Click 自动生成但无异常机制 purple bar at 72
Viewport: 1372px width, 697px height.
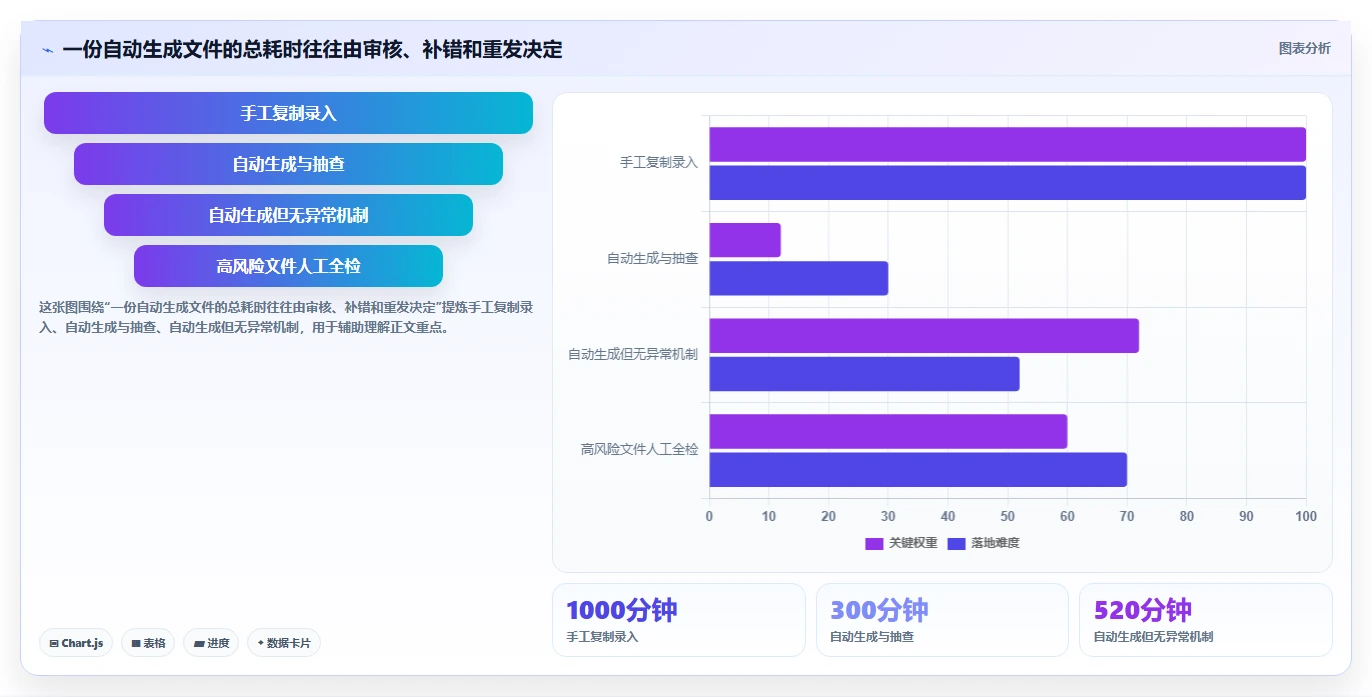[924, 335]
